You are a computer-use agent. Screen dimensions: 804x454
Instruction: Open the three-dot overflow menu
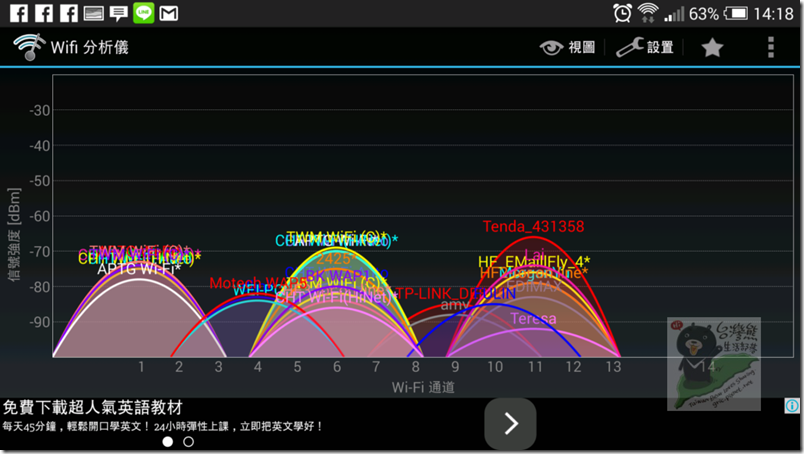tap(771, 47)
